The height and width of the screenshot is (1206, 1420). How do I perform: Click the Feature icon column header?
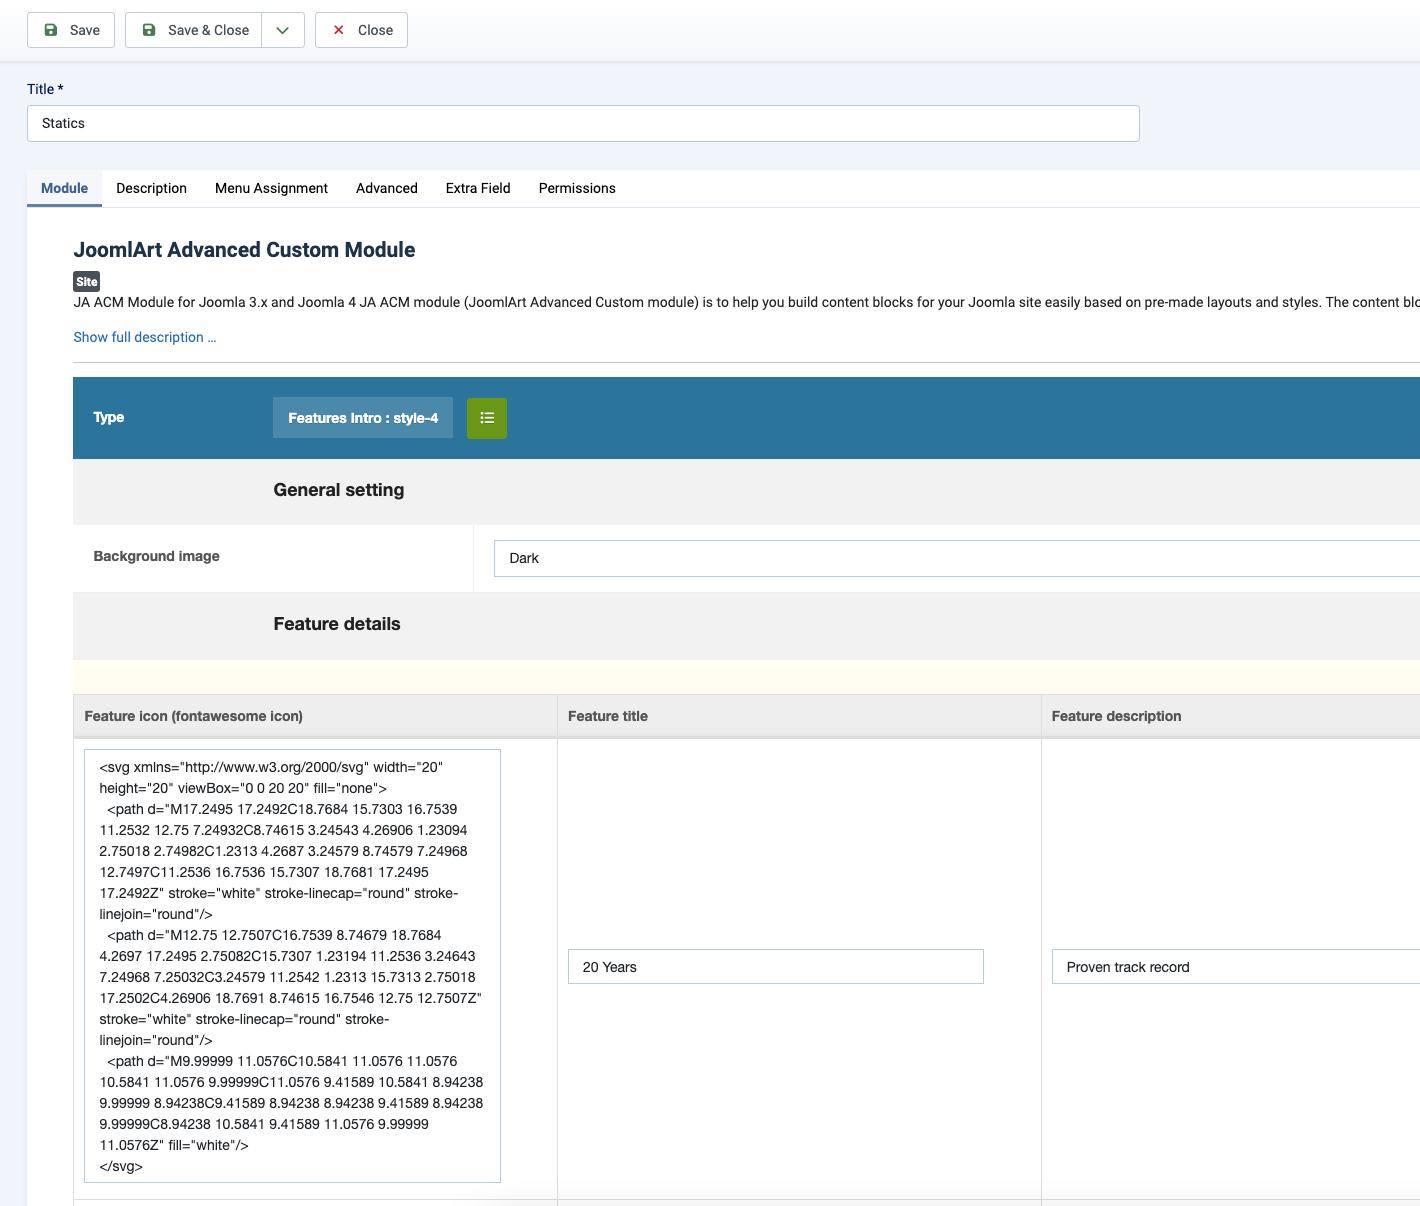[x=194, y=716]
